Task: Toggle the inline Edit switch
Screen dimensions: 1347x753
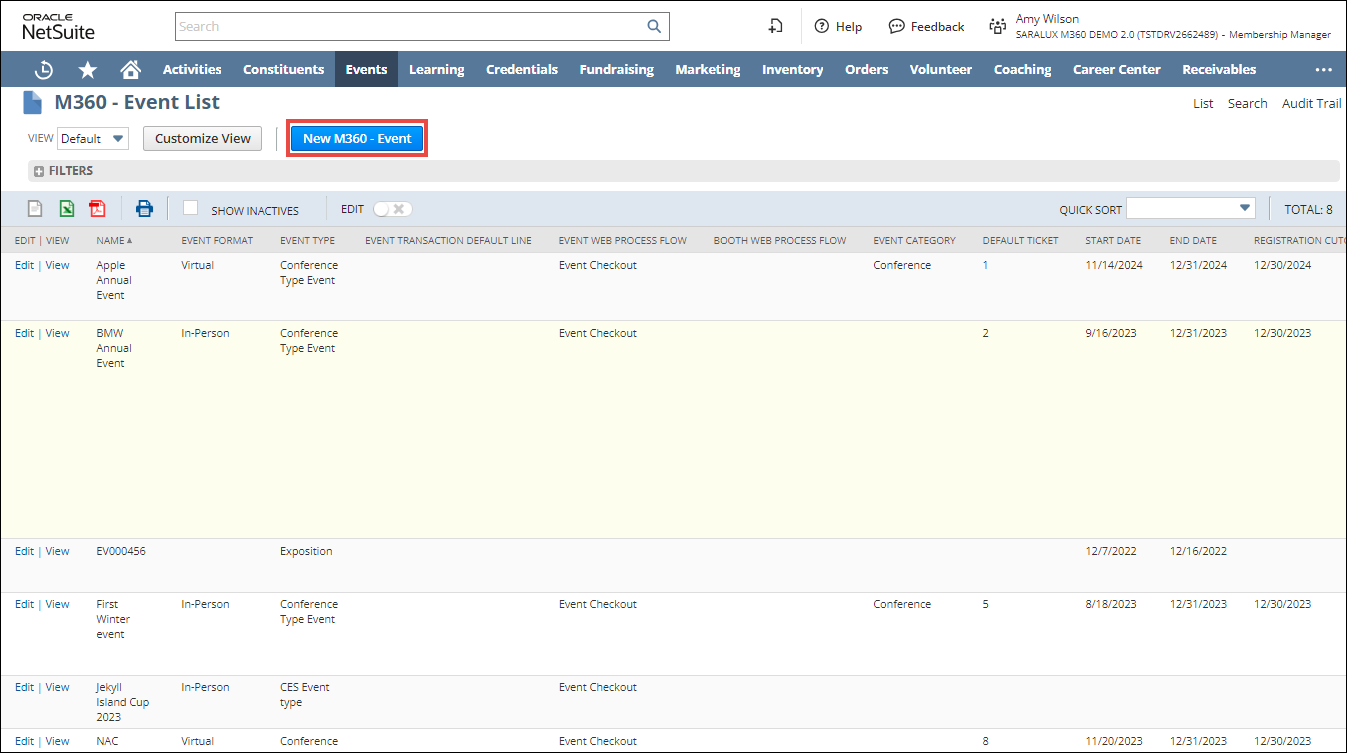Action: [x=392, y=209]
